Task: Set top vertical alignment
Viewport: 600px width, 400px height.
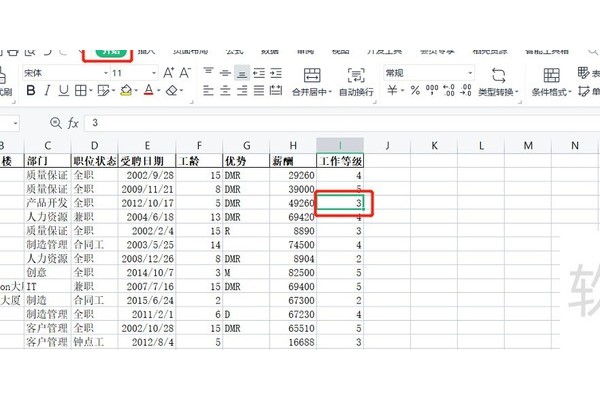Action: (208, 72)
